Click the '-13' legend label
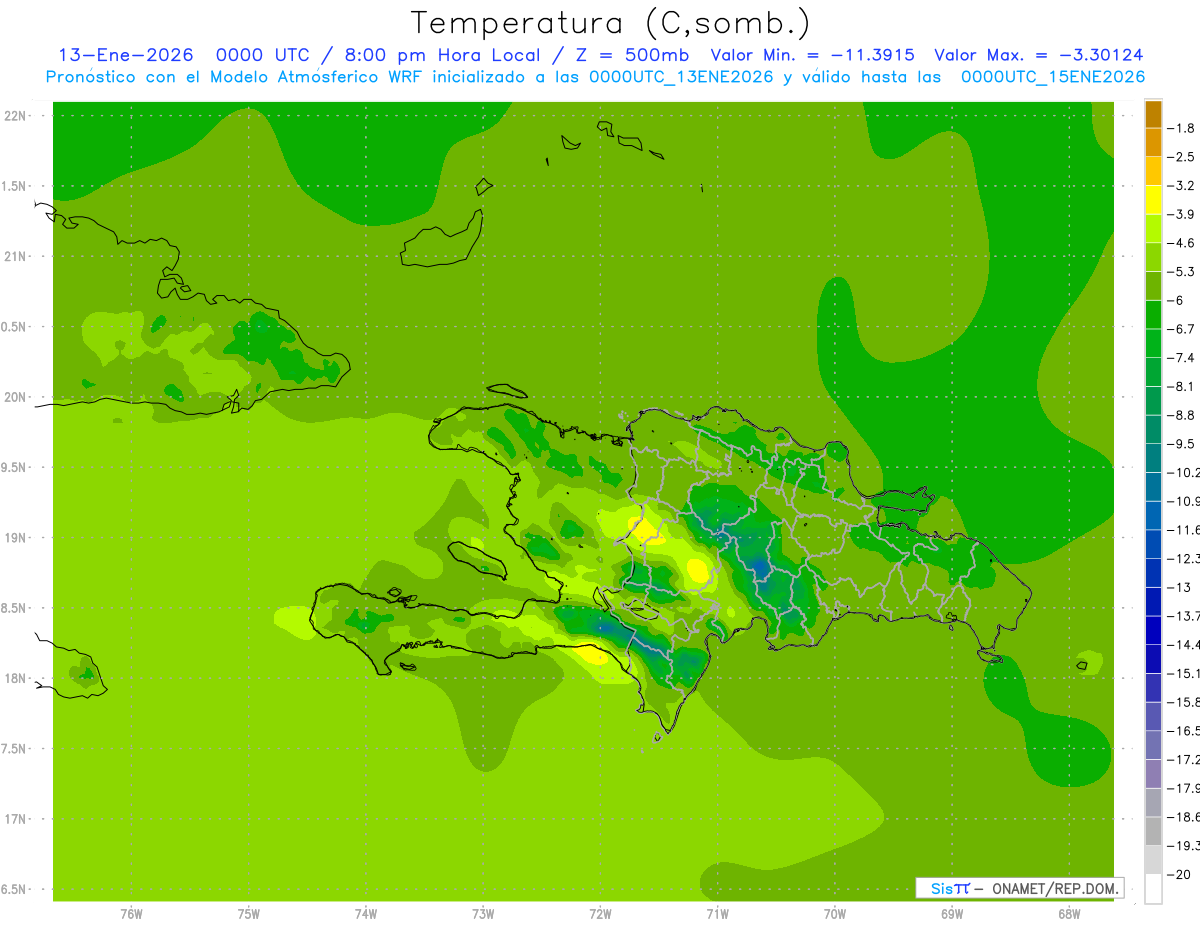Screen dimensions: 1200x927 click(x=1178, y=587)
